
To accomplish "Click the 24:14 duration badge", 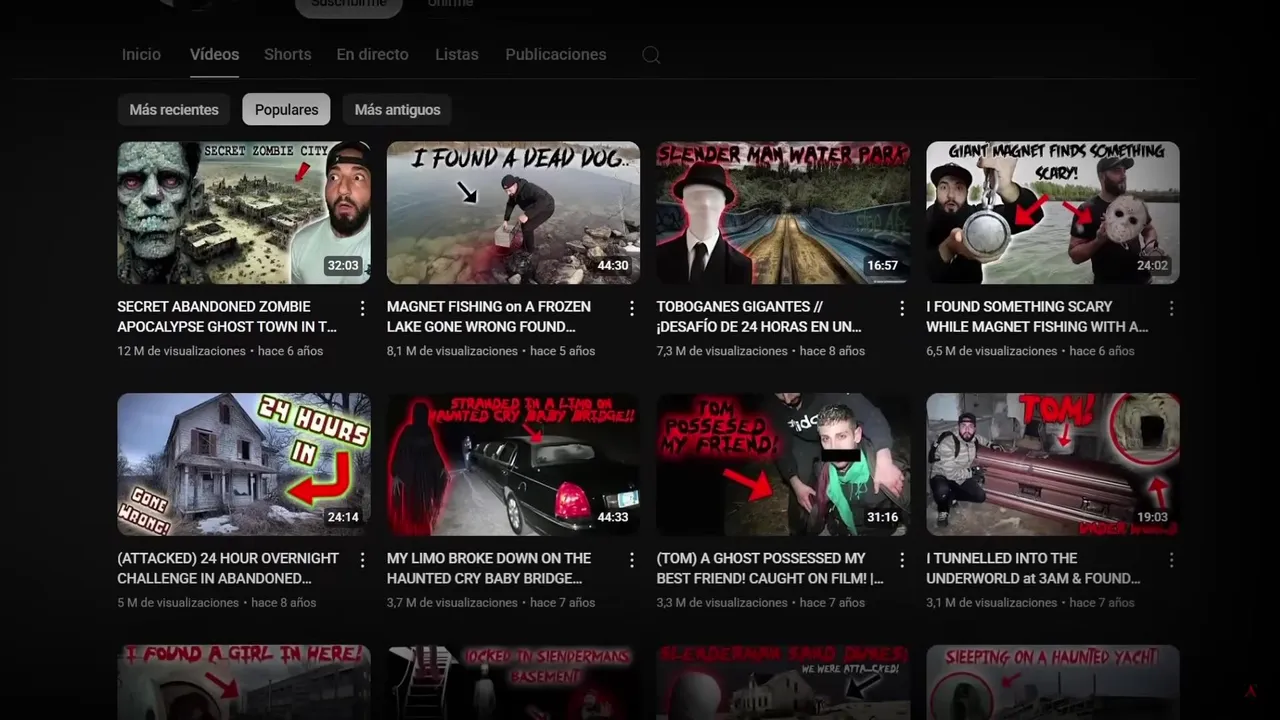I will (342, 518).
